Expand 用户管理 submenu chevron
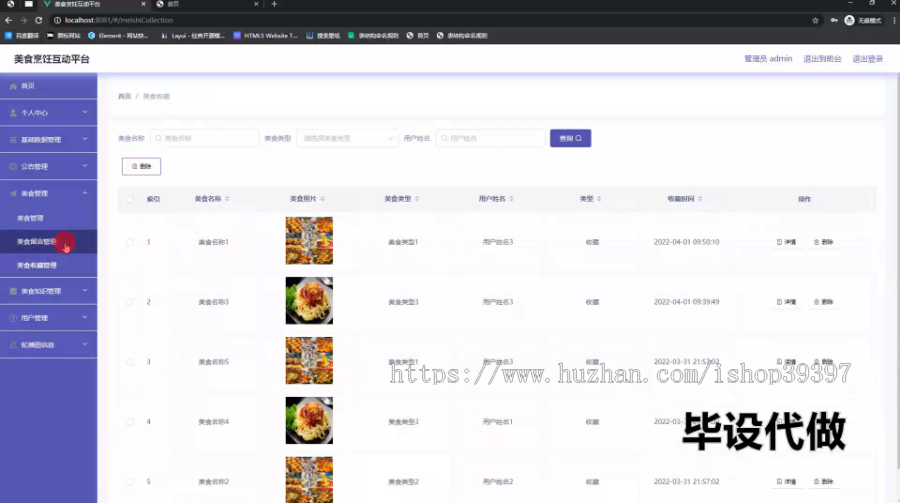Screen dimensions: 900x503 pyautogui.click(x=85, y=318)
